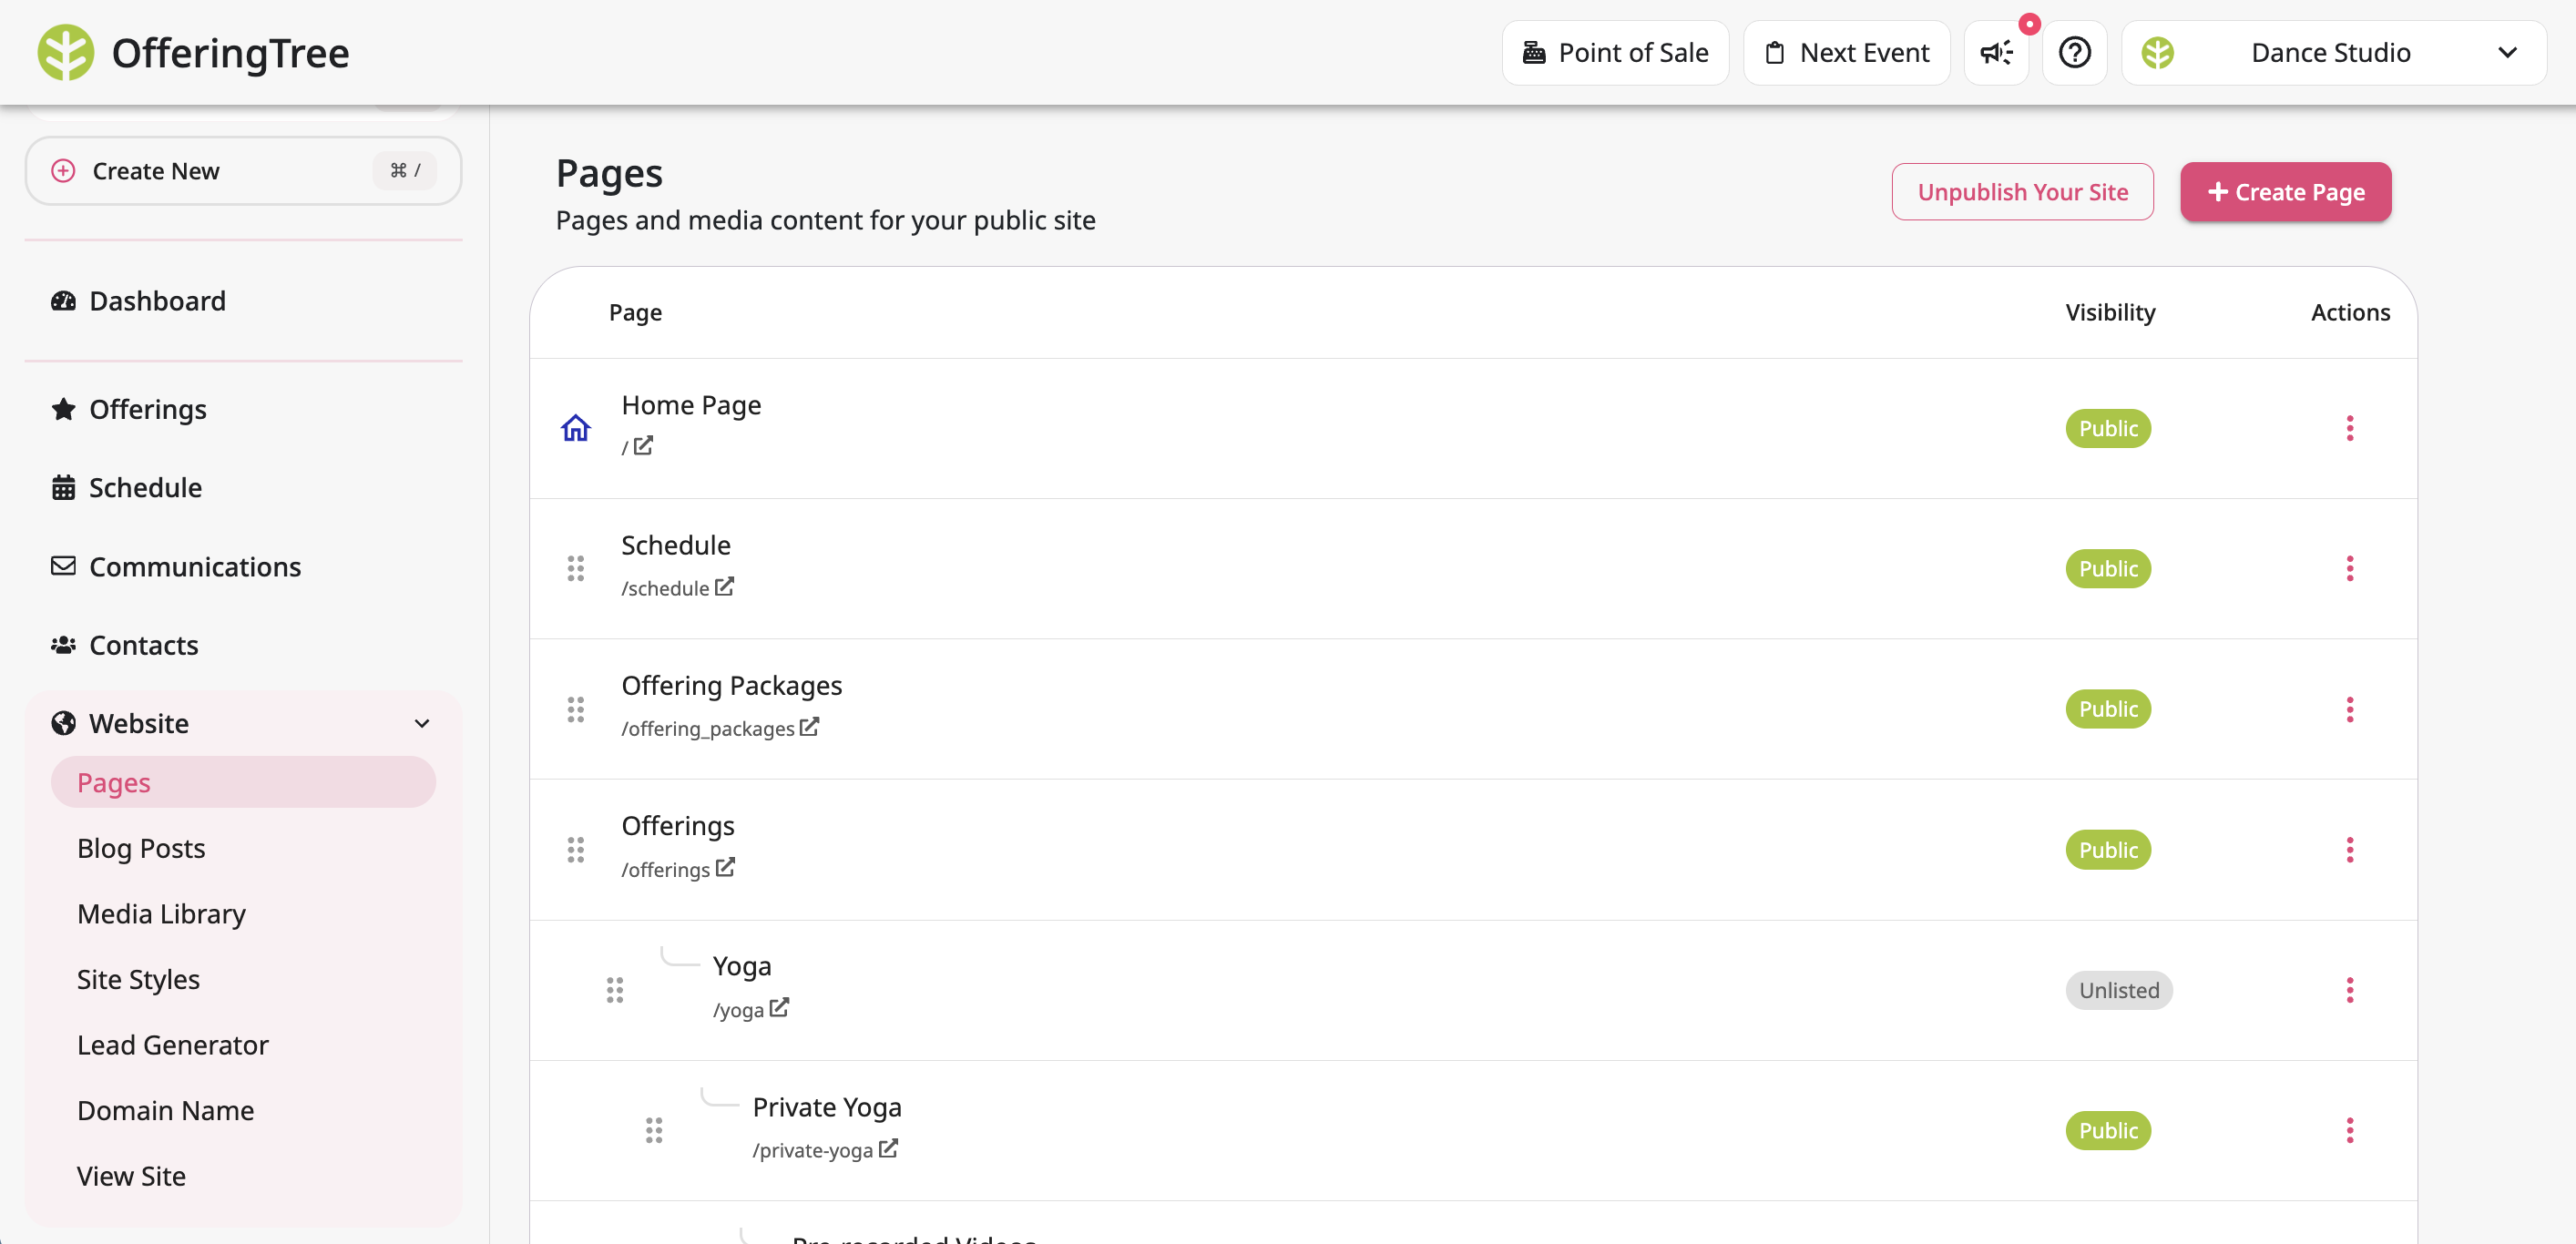Click the Public badge for Offerings row
The width and height of the screenshot is (2576, 1244).
click(x=2108, y=850)
